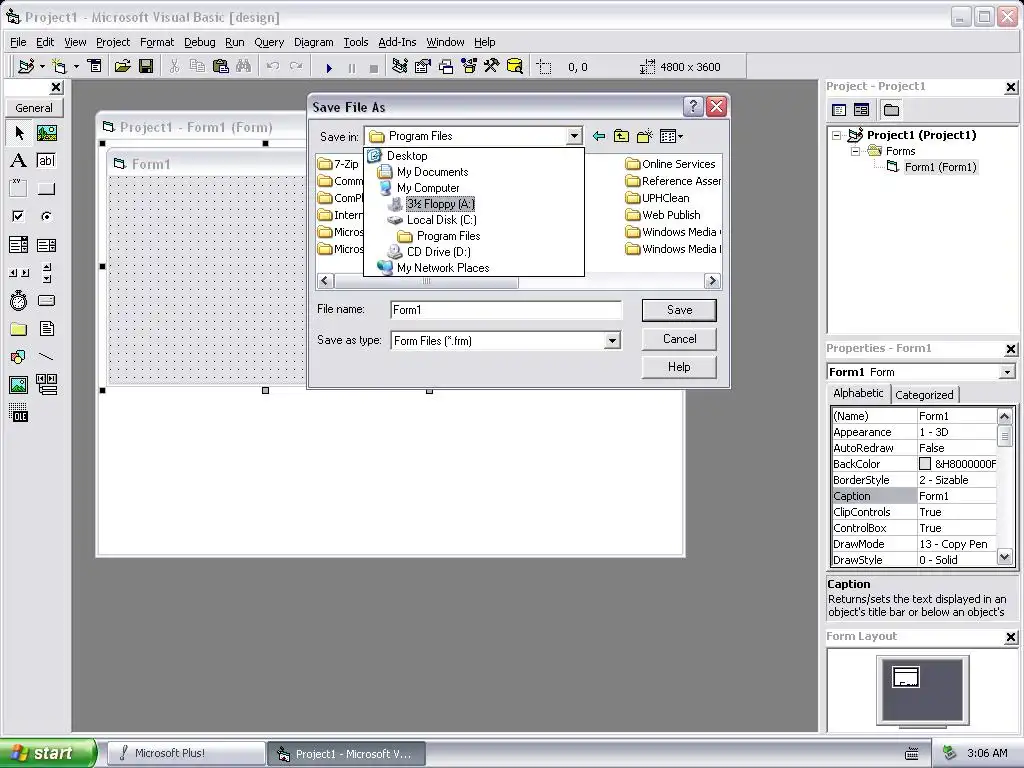Select the HScrollBar tool in toolbox
1024x768 pixels.
point(19,273)
